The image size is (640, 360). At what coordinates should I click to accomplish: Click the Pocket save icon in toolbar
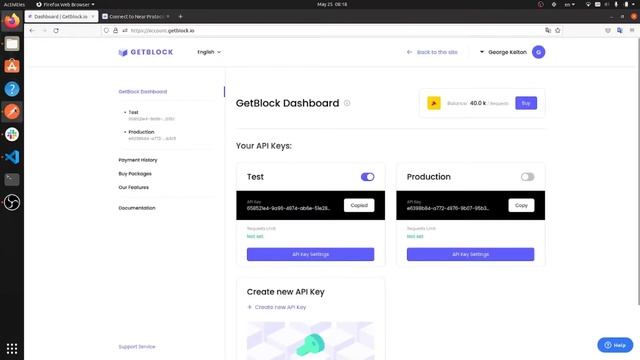(608, 31)
